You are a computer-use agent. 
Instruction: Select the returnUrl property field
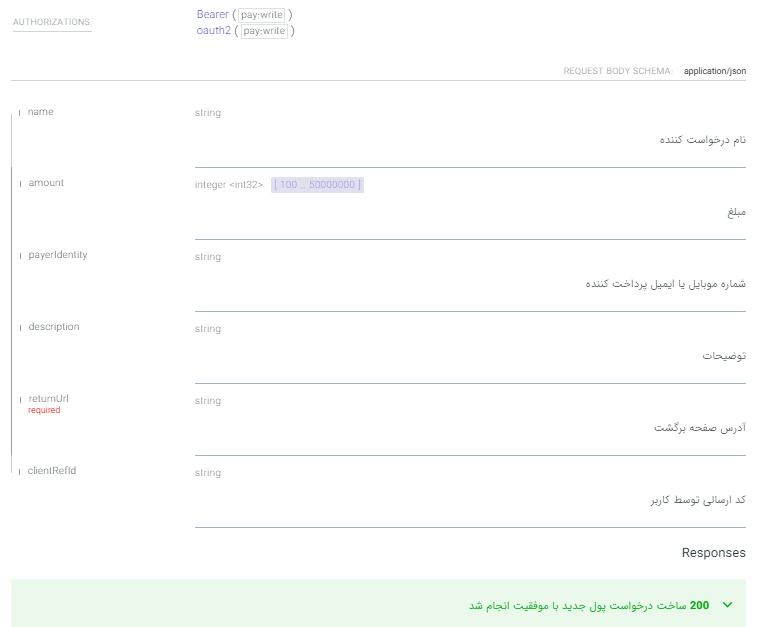click(x=48, y=398)
